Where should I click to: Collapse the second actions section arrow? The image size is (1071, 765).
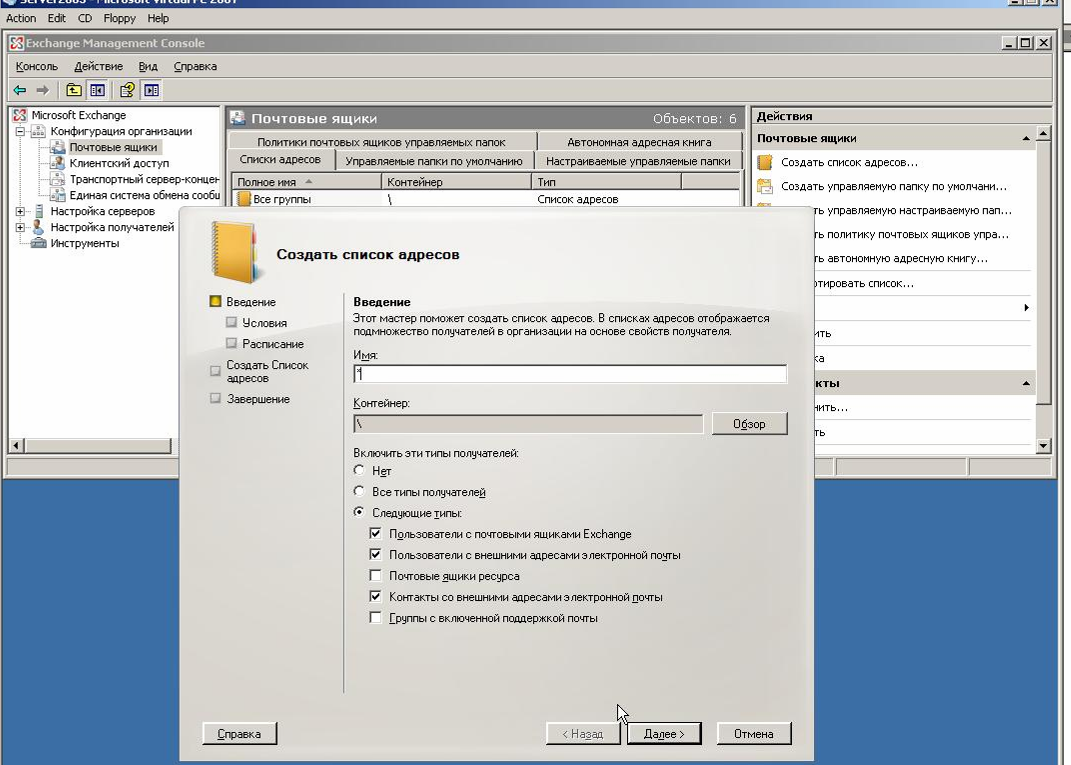pos(1026,384)
